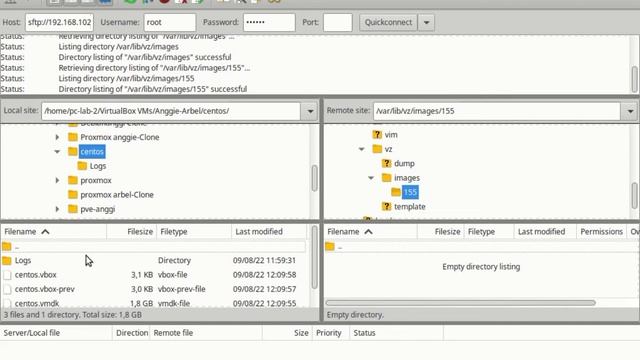Select the centos.vbox file name
640x360 pixels.
[x=36, y=275]
